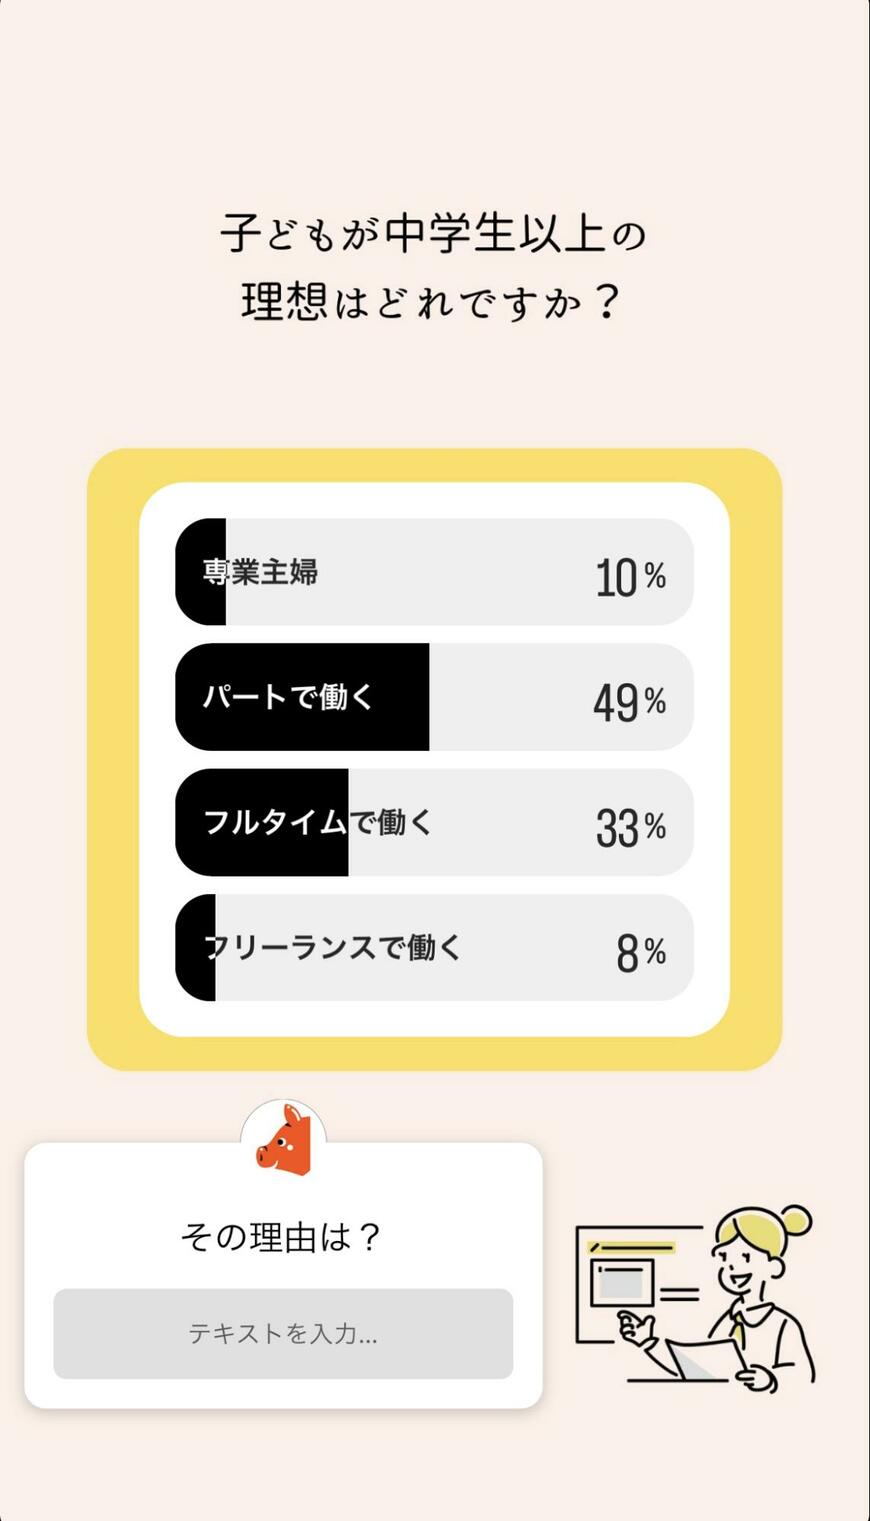870x1521 pixels.
Task: Click the 49% result percentage
Action: tap(629, 702)
